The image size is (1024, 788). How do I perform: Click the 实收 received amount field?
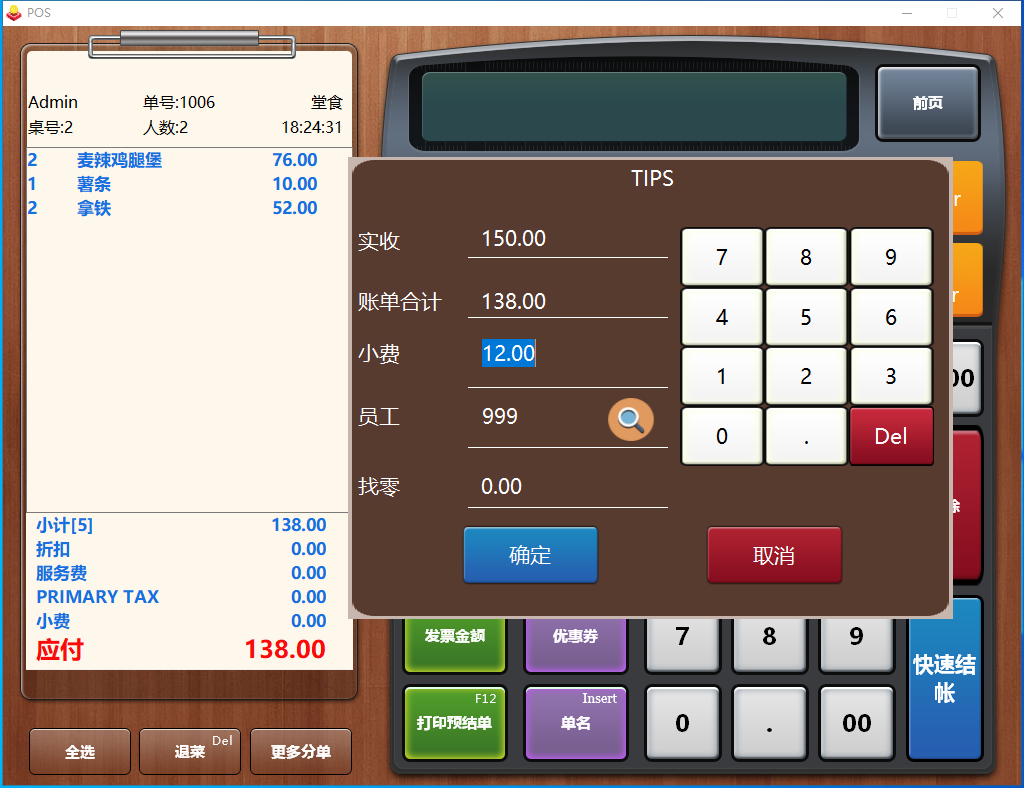coord(567,239)
